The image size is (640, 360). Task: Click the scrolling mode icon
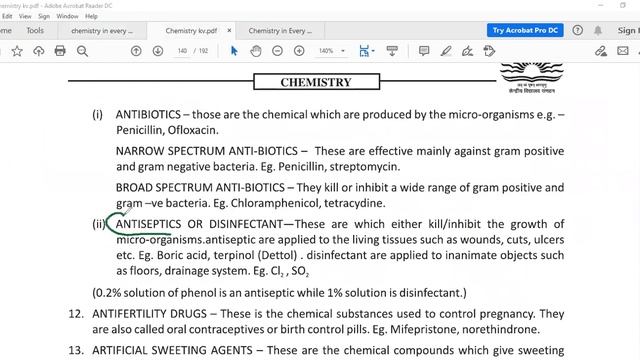tap(392, 51)
